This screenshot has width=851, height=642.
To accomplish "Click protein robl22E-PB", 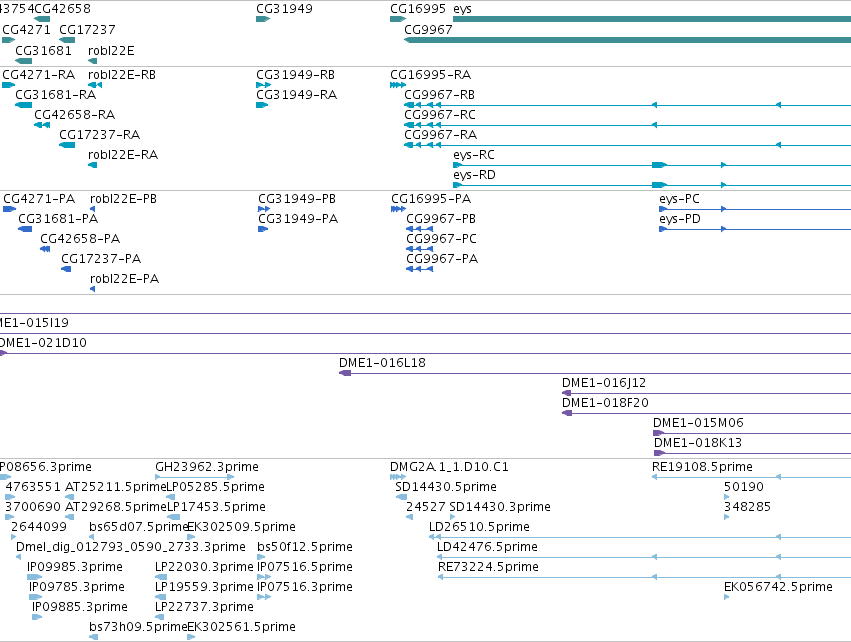I will tap(123, 199).
